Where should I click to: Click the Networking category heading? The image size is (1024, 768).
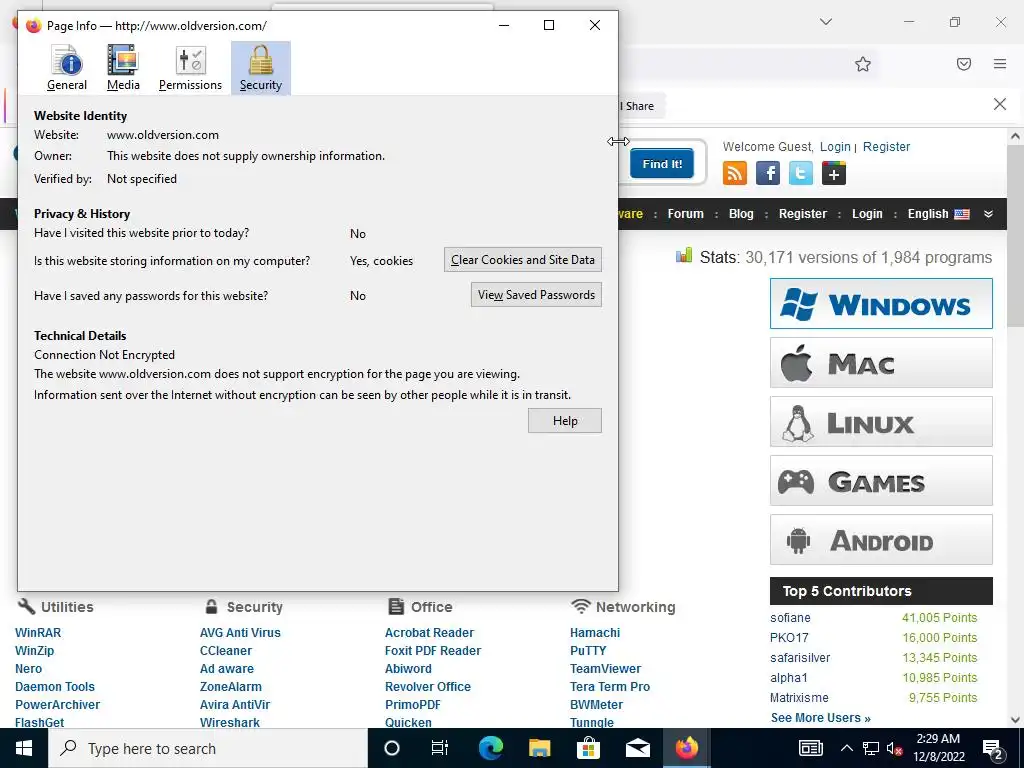(x=635, y=607)
